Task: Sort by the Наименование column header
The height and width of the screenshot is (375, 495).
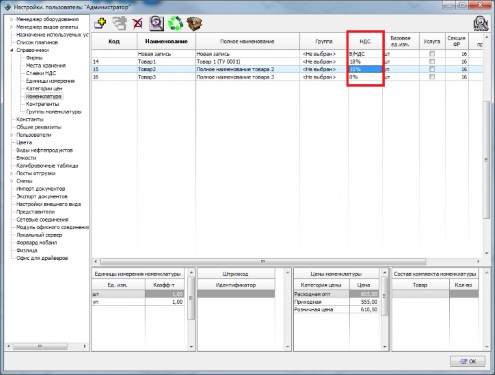Action: point(166,41)
